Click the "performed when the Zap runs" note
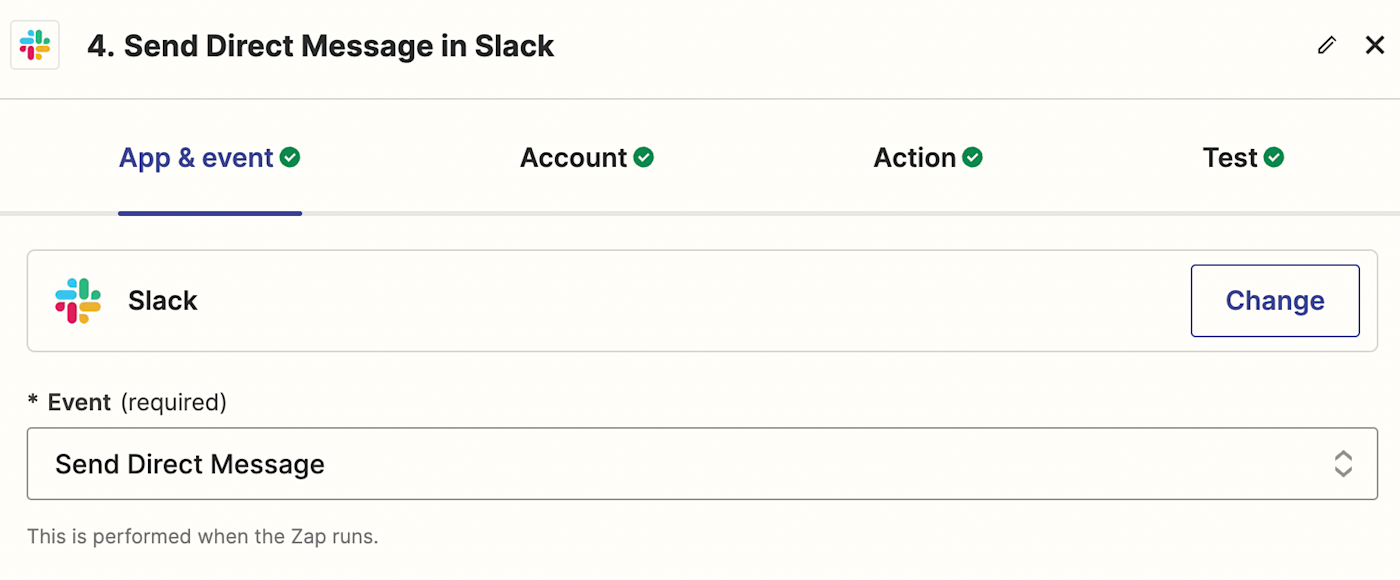 [202, 536]
